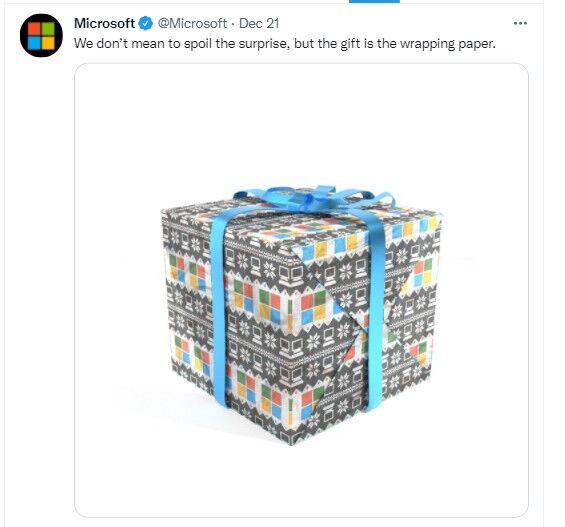Click the blank white area below the gift

pyautogui.click(x=301, y=481)
